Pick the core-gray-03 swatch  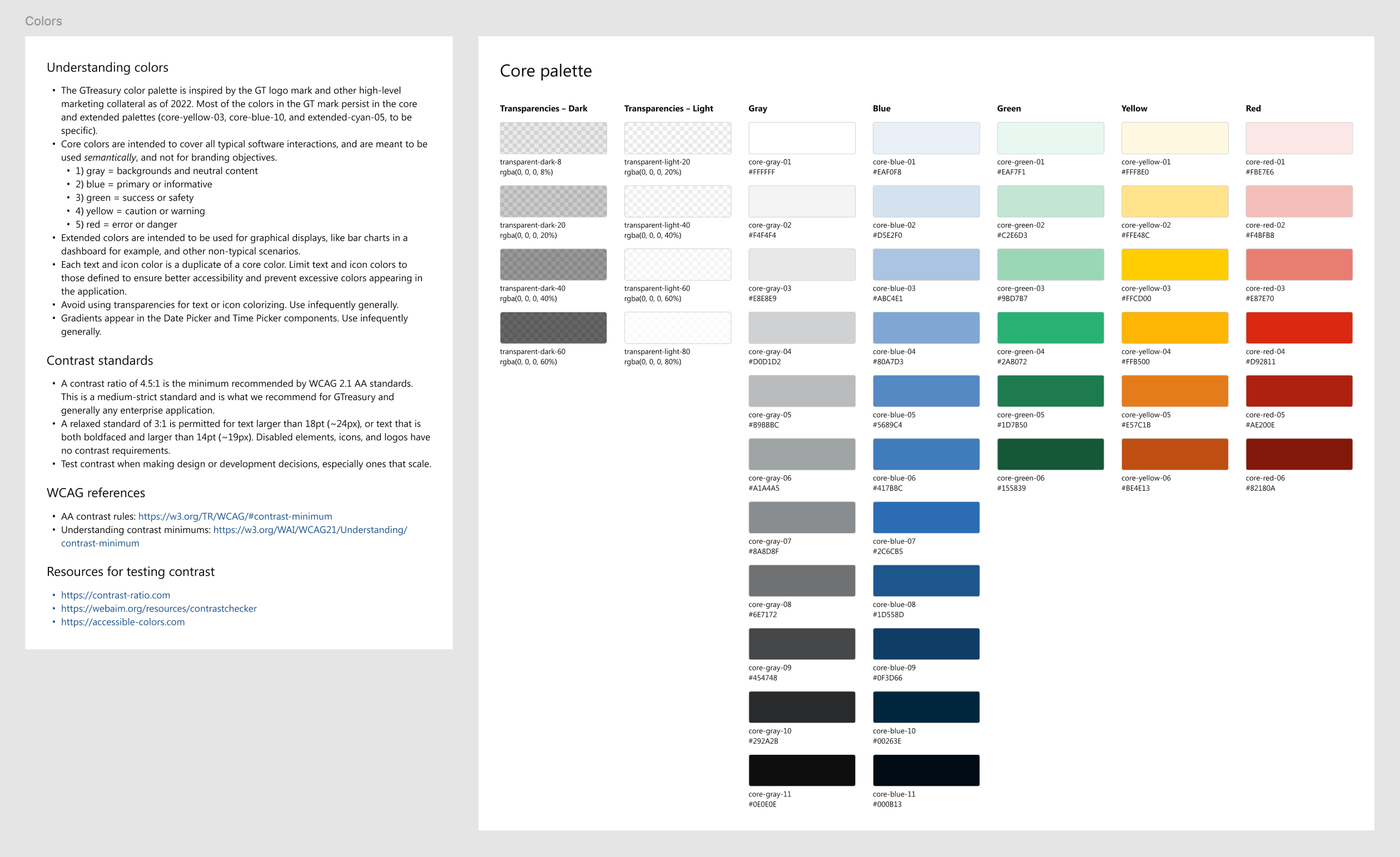(x=802, y=265)
